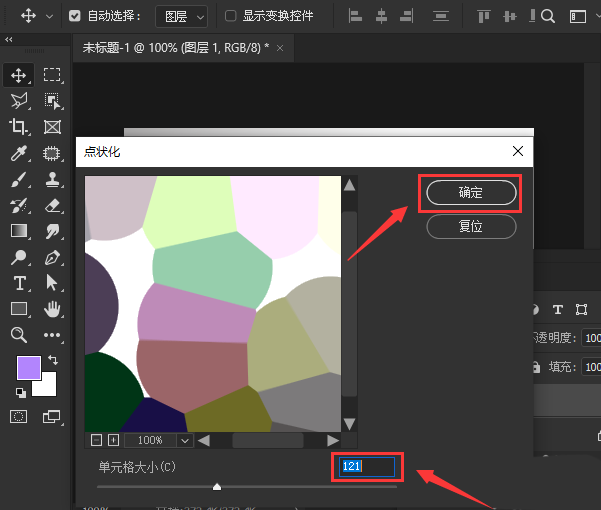The image size is (601, 510).
Task: Align horizontal centers in options bar
Action: pos(381,16)
